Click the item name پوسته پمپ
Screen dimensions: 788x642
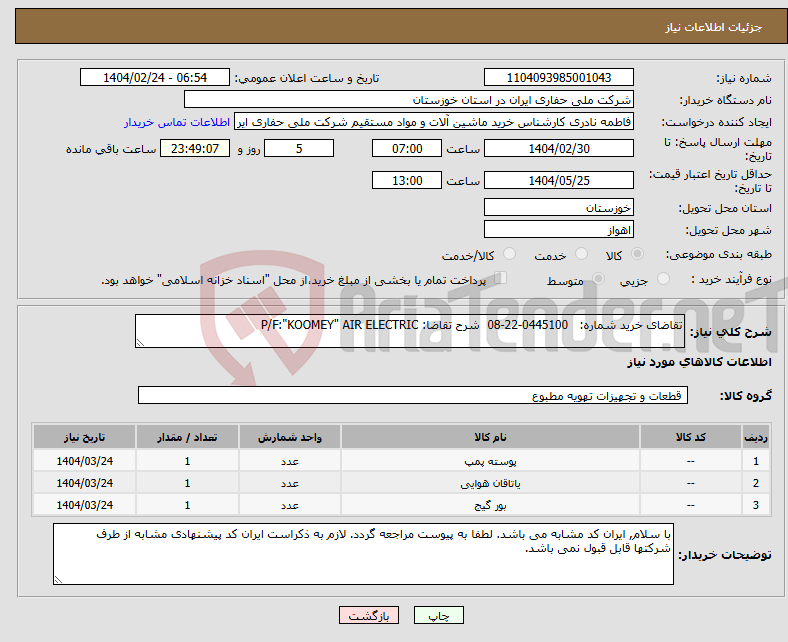490,461
